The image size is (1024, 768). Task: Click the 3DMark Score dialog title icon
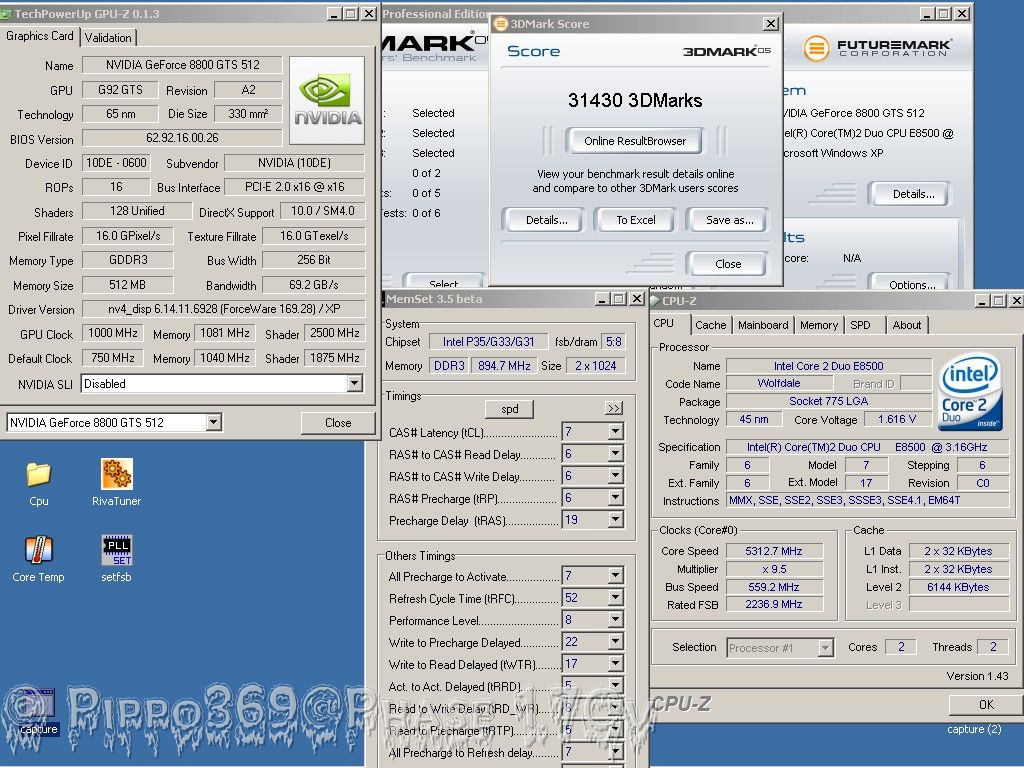(501, 24)
